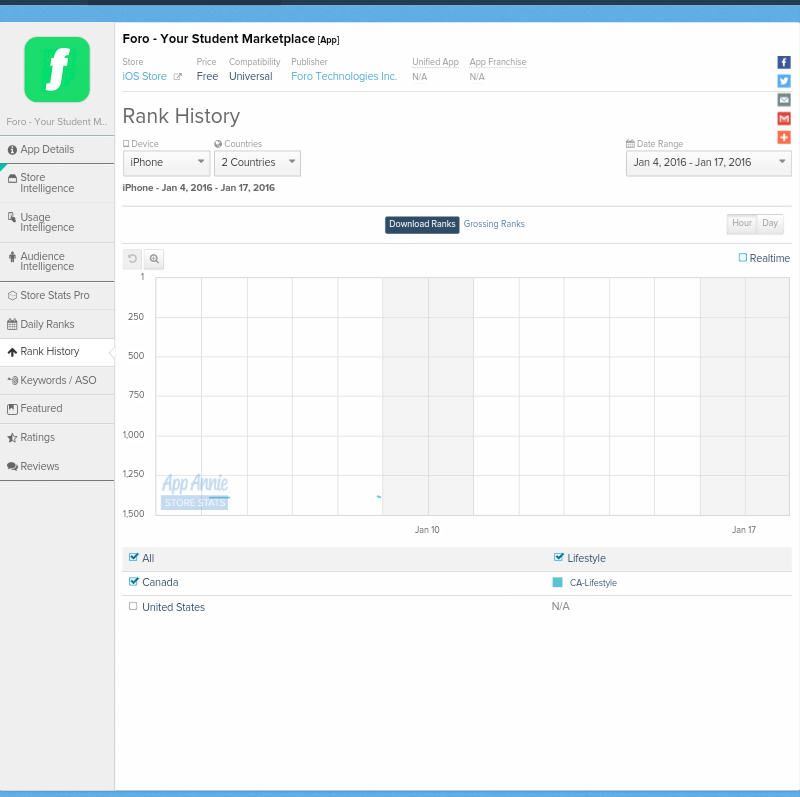Open iOS Store link
Screen dimensions: 800x797
tap(144, 77)
